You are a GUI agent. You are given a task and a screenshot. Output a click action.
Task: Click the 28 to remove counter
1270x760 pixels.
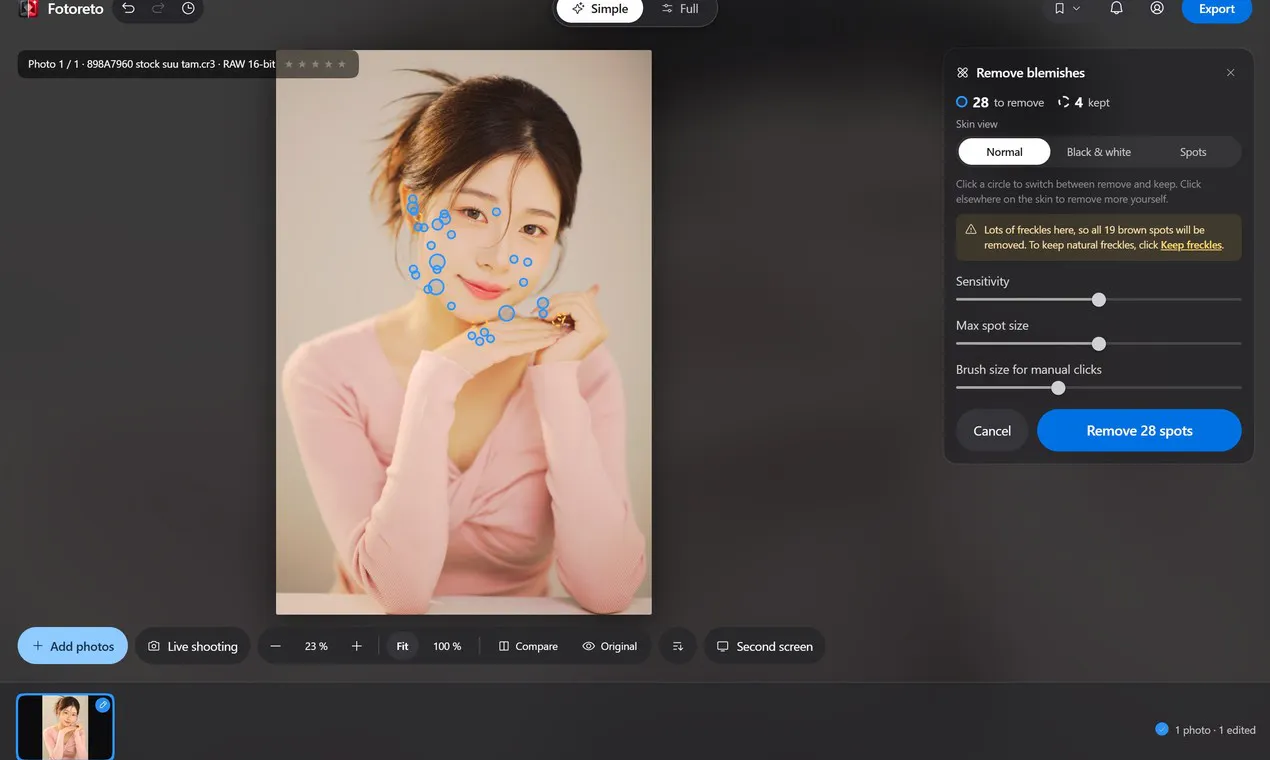click(x=1000, y=102)
